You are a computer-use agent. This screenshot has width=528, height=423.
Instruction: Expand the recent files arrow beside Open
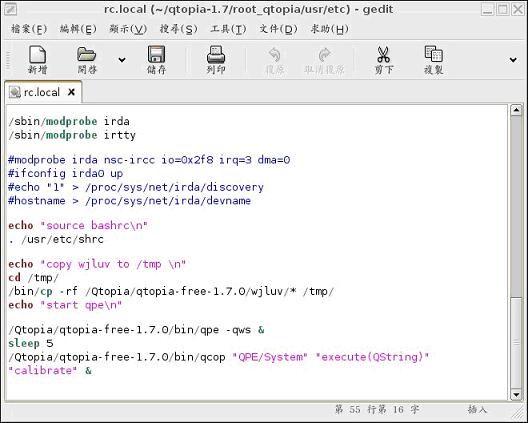[x=122, y=60]
